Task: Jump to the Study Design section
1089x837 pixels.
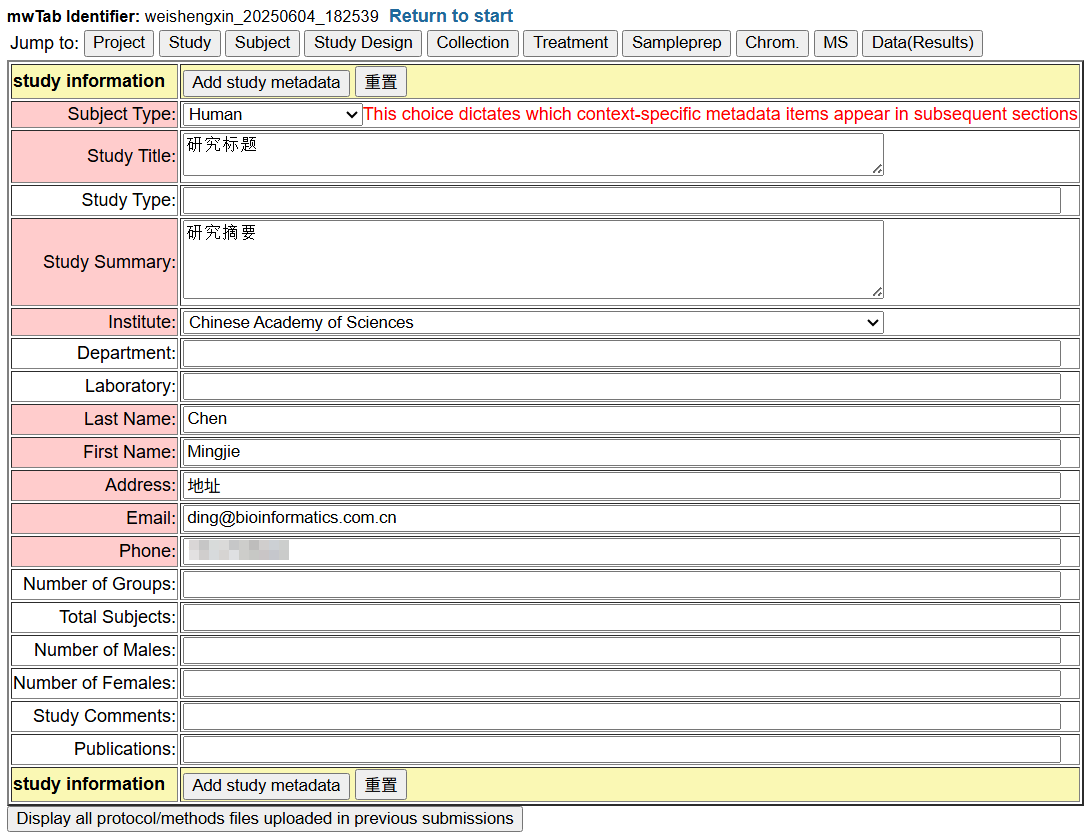Action: (x=363, y=43)
